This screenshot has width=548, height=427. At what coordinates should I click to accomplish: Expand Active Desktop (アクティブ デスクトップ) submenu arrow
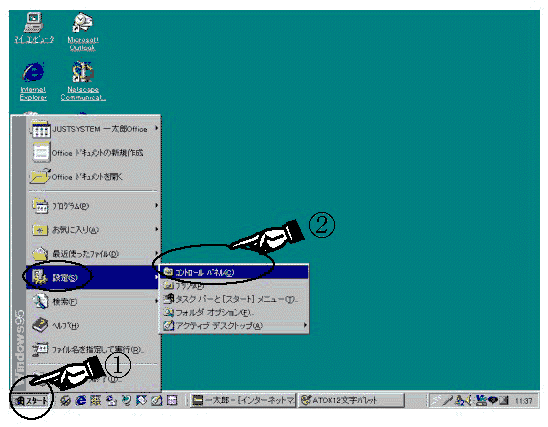click(x=305, y=325)
